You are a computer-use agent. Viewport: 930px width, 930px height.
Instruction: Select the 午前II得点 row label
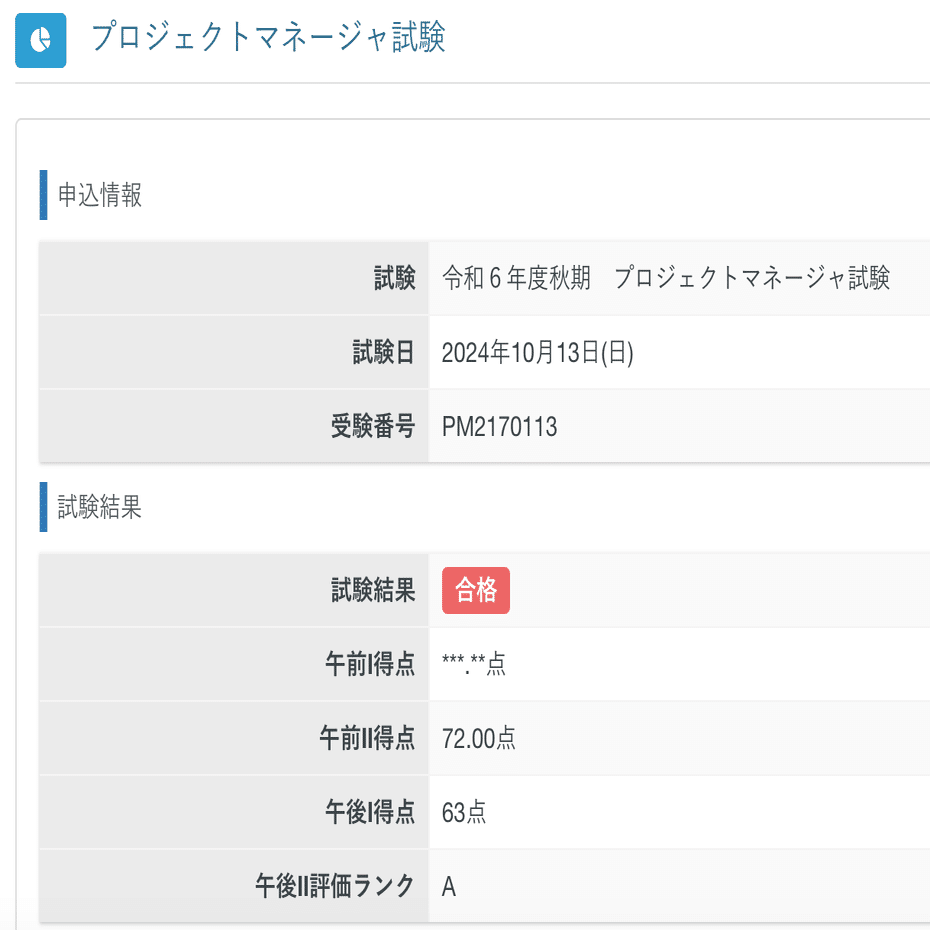(x=367, y=739)
